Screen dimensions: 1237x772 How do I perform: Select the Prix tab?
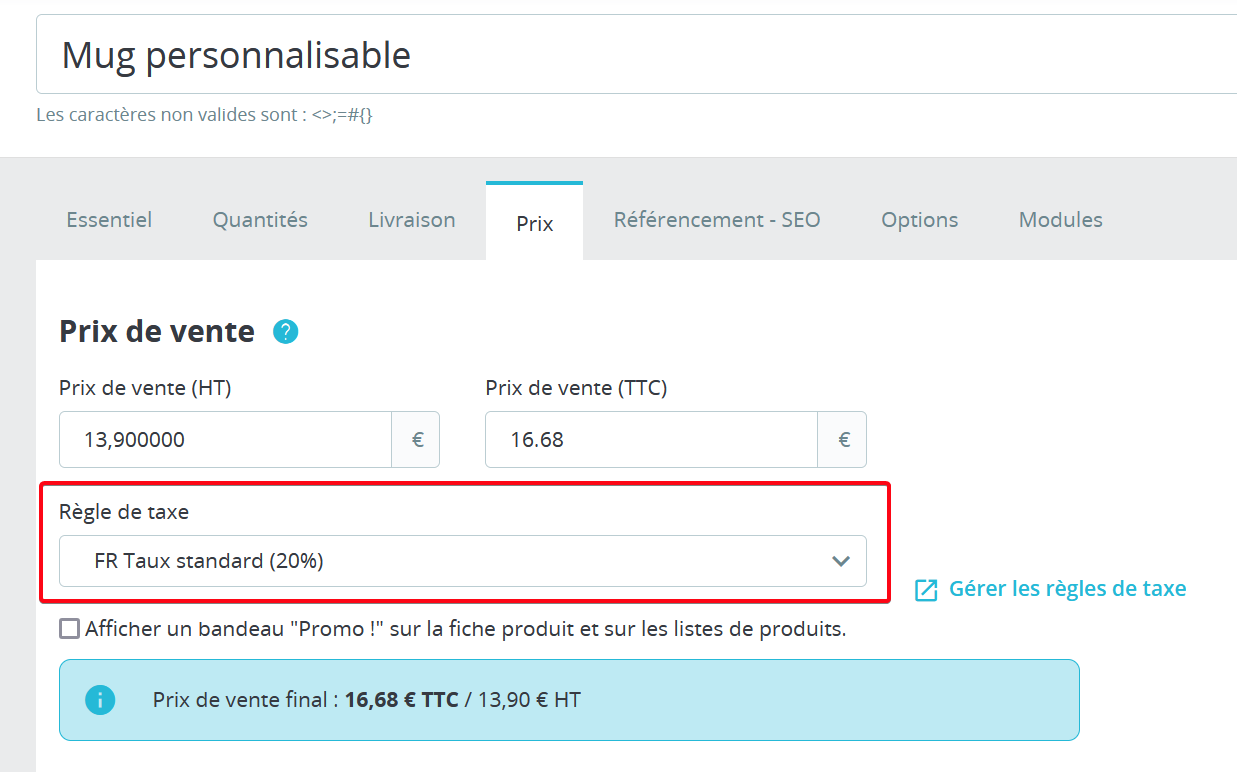coord(535,223)
